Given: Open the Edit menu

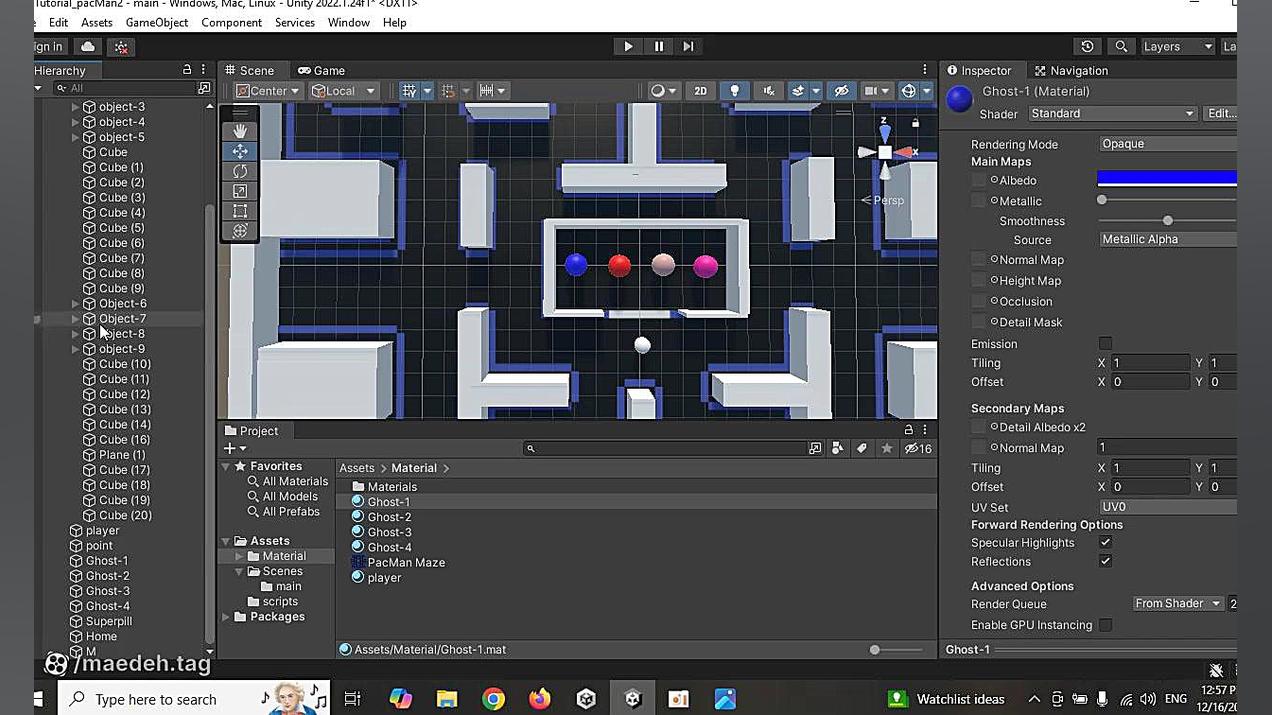Looking at the screenshot, I should 58,22.
